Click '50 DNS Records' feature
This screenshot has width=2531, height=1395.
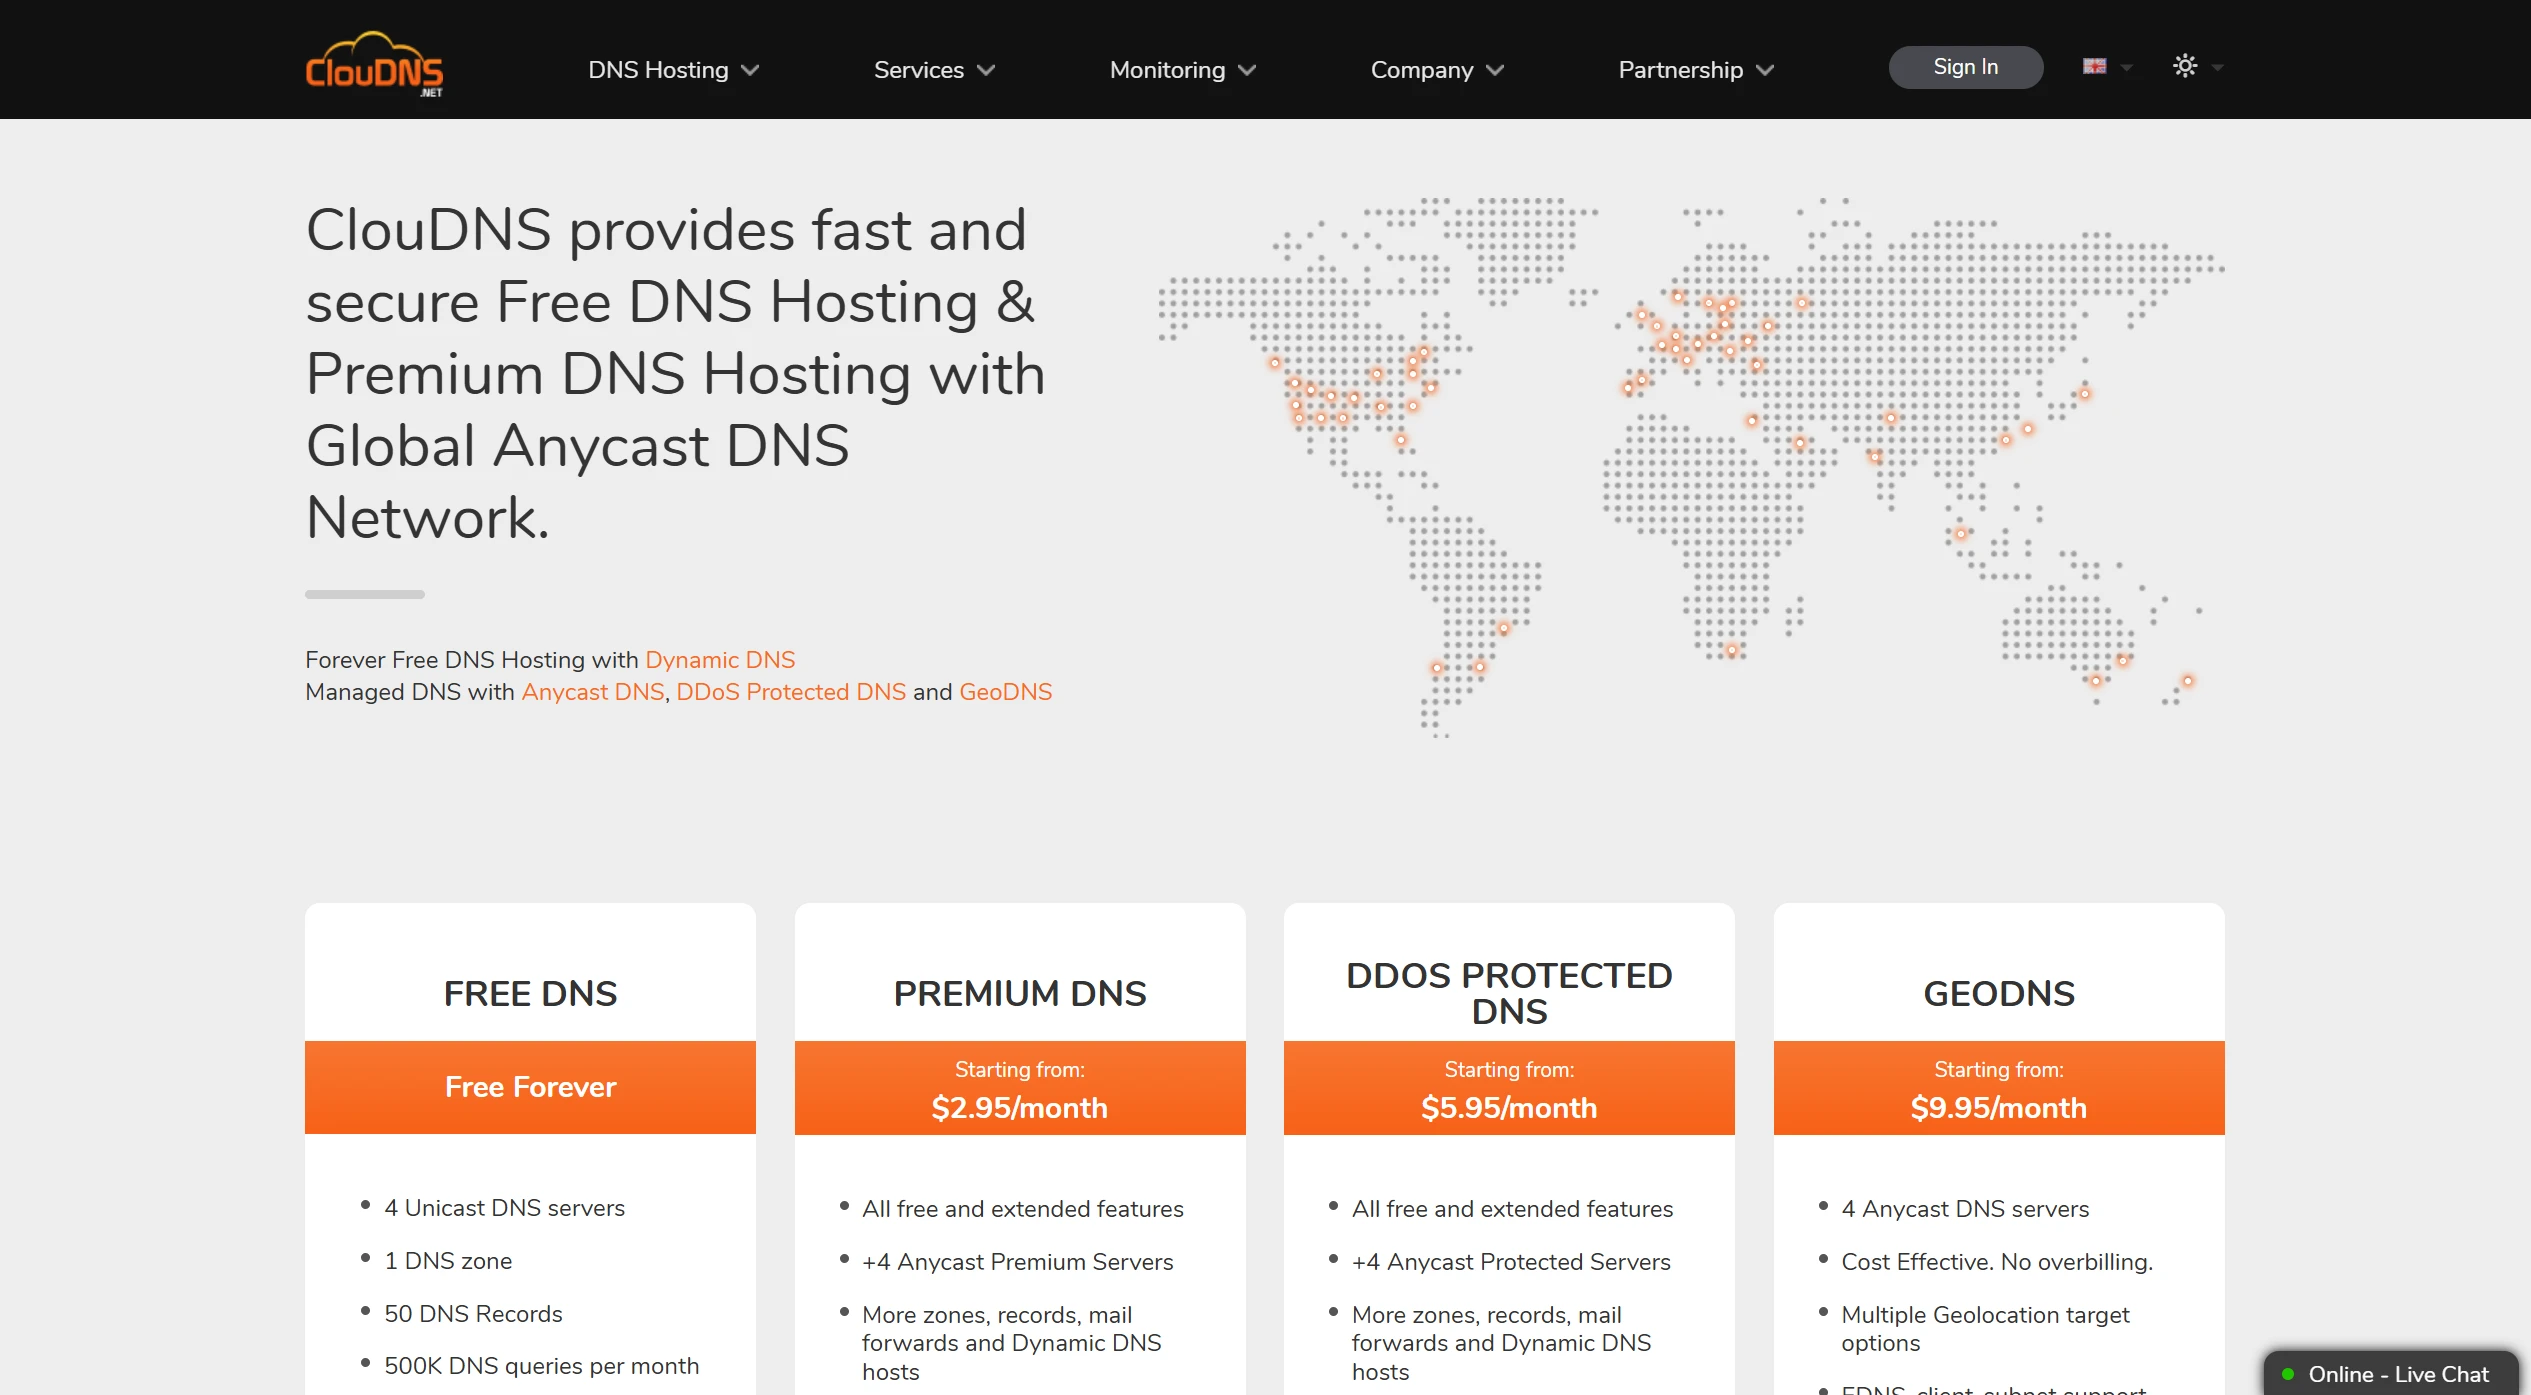473,1314
